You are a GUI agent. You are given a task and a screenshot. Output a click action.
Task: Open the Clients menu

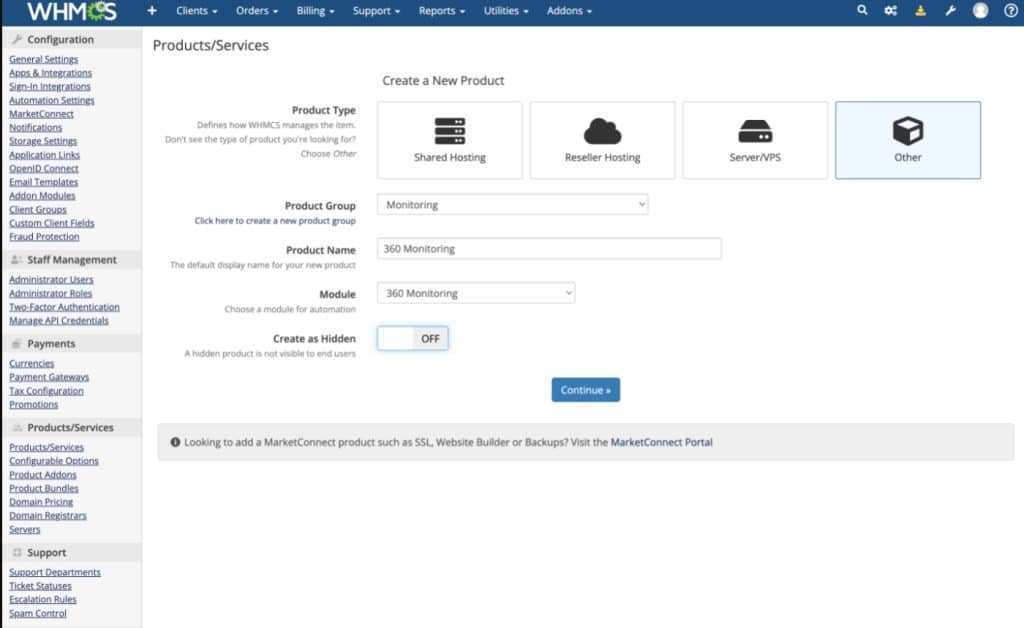(197, 10)
